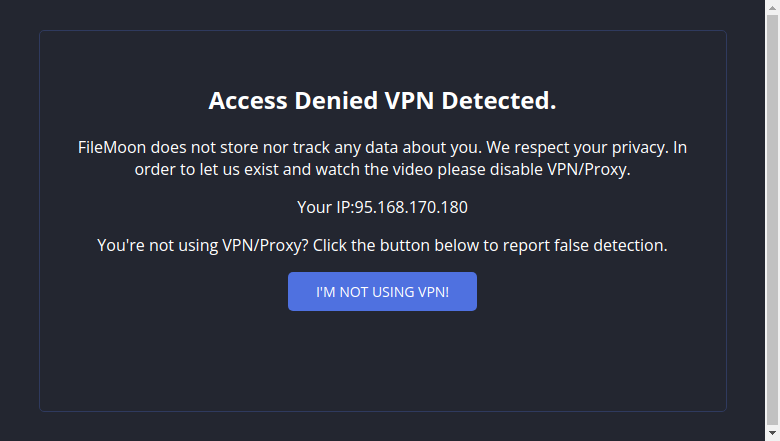Click the "Your IP:" label
780x441 pixels.
click(325, 208)
